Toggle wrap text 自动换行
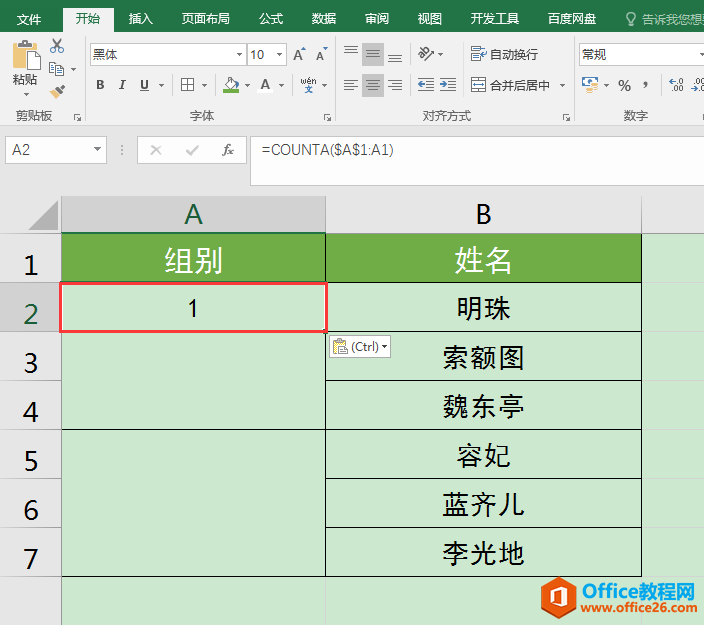Viewport: 704px width, 625px height. coord(504,54)
